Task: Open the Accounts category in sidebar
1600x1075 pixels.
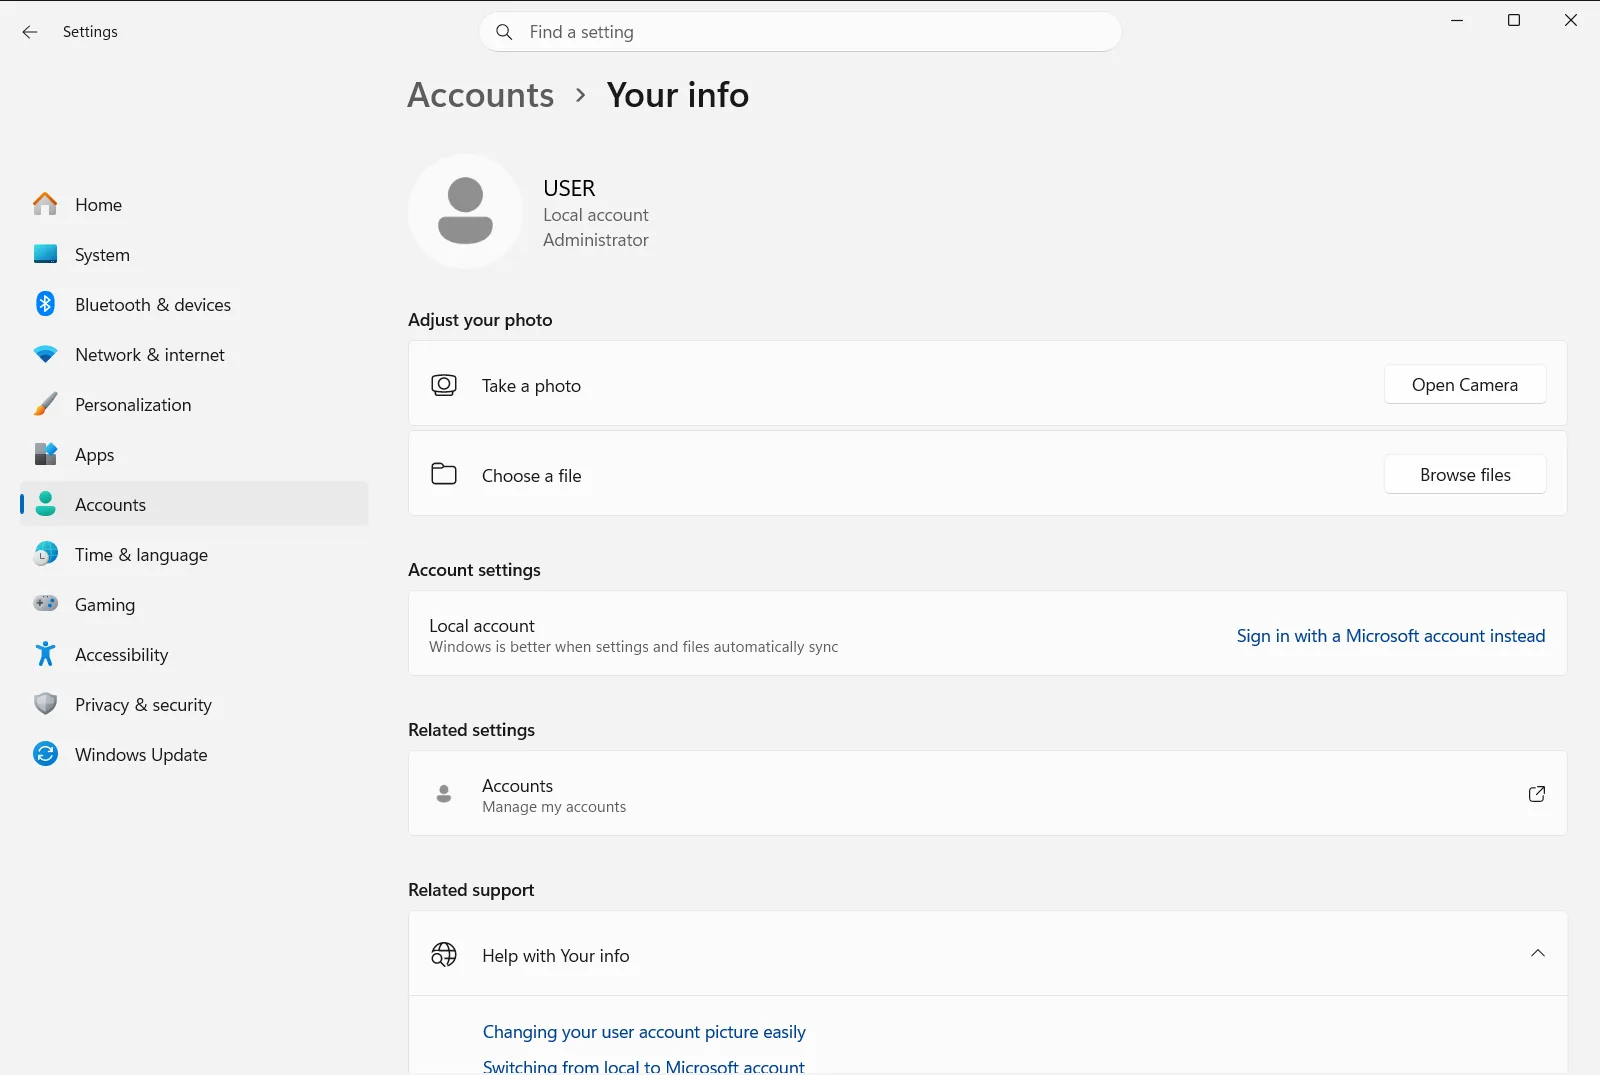Action: click(194, 504)
